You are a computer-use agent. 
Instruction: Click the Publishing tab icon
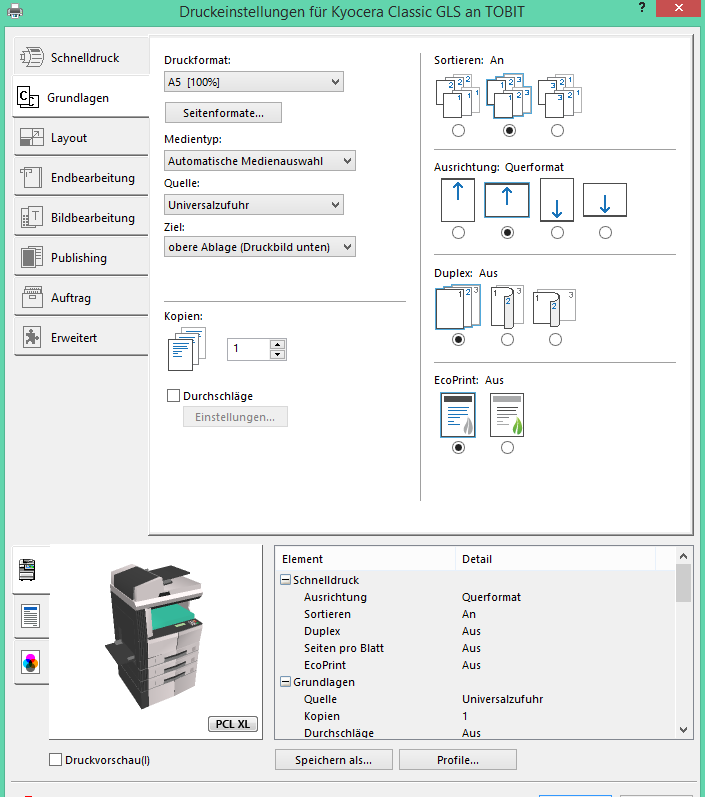[32, 257]
